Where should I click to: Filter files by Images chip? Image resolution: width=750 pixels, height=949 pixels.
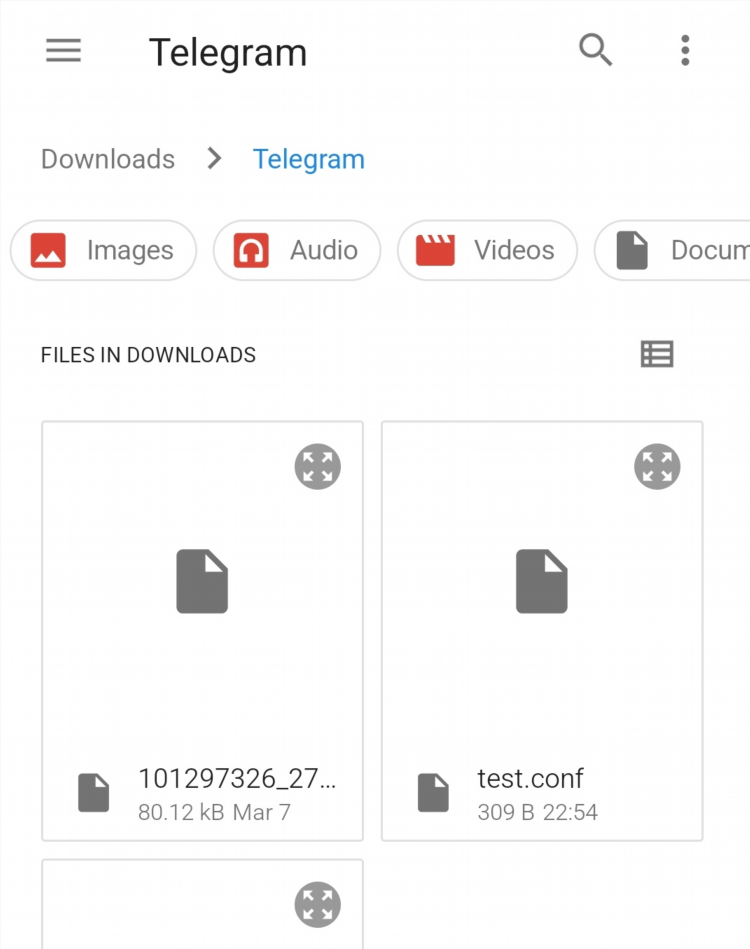pos(104,250)
